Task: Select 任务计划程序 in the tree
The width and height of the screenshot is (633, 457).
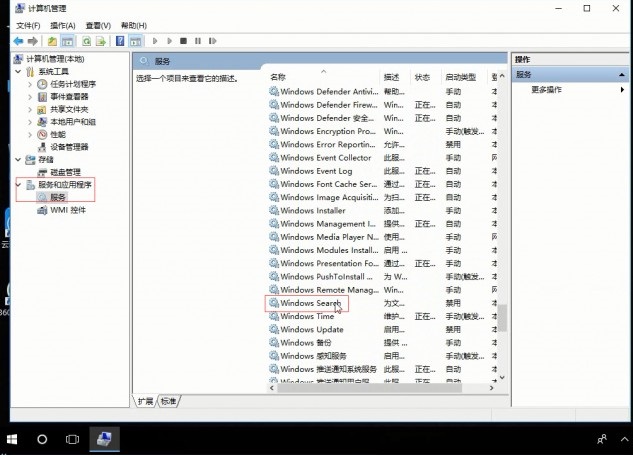Action: [73, 84]
